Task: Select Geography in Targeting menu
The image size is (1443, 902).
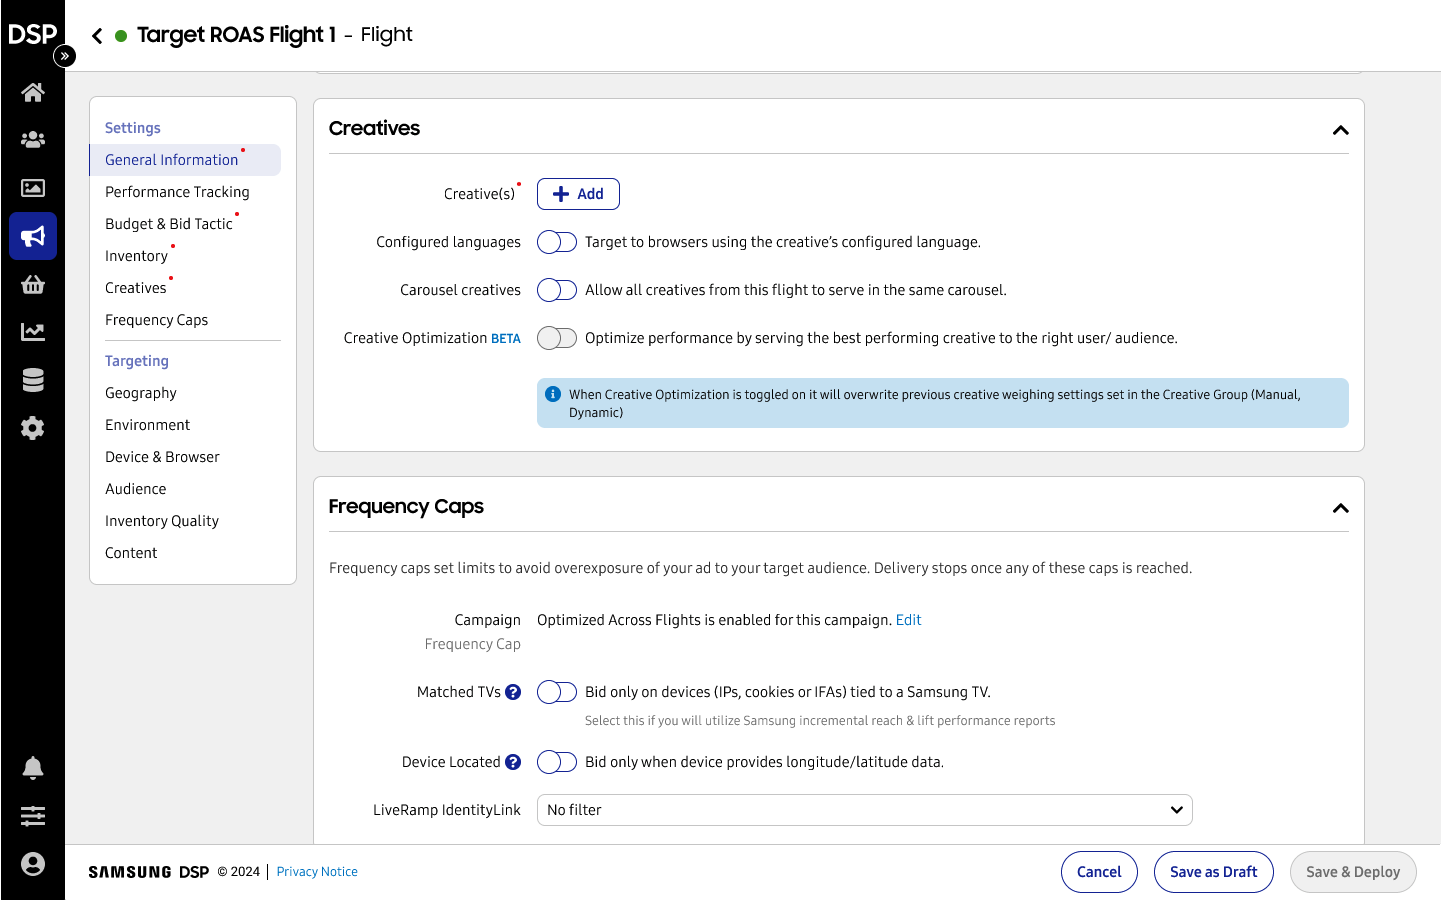Action: (141, 393)
